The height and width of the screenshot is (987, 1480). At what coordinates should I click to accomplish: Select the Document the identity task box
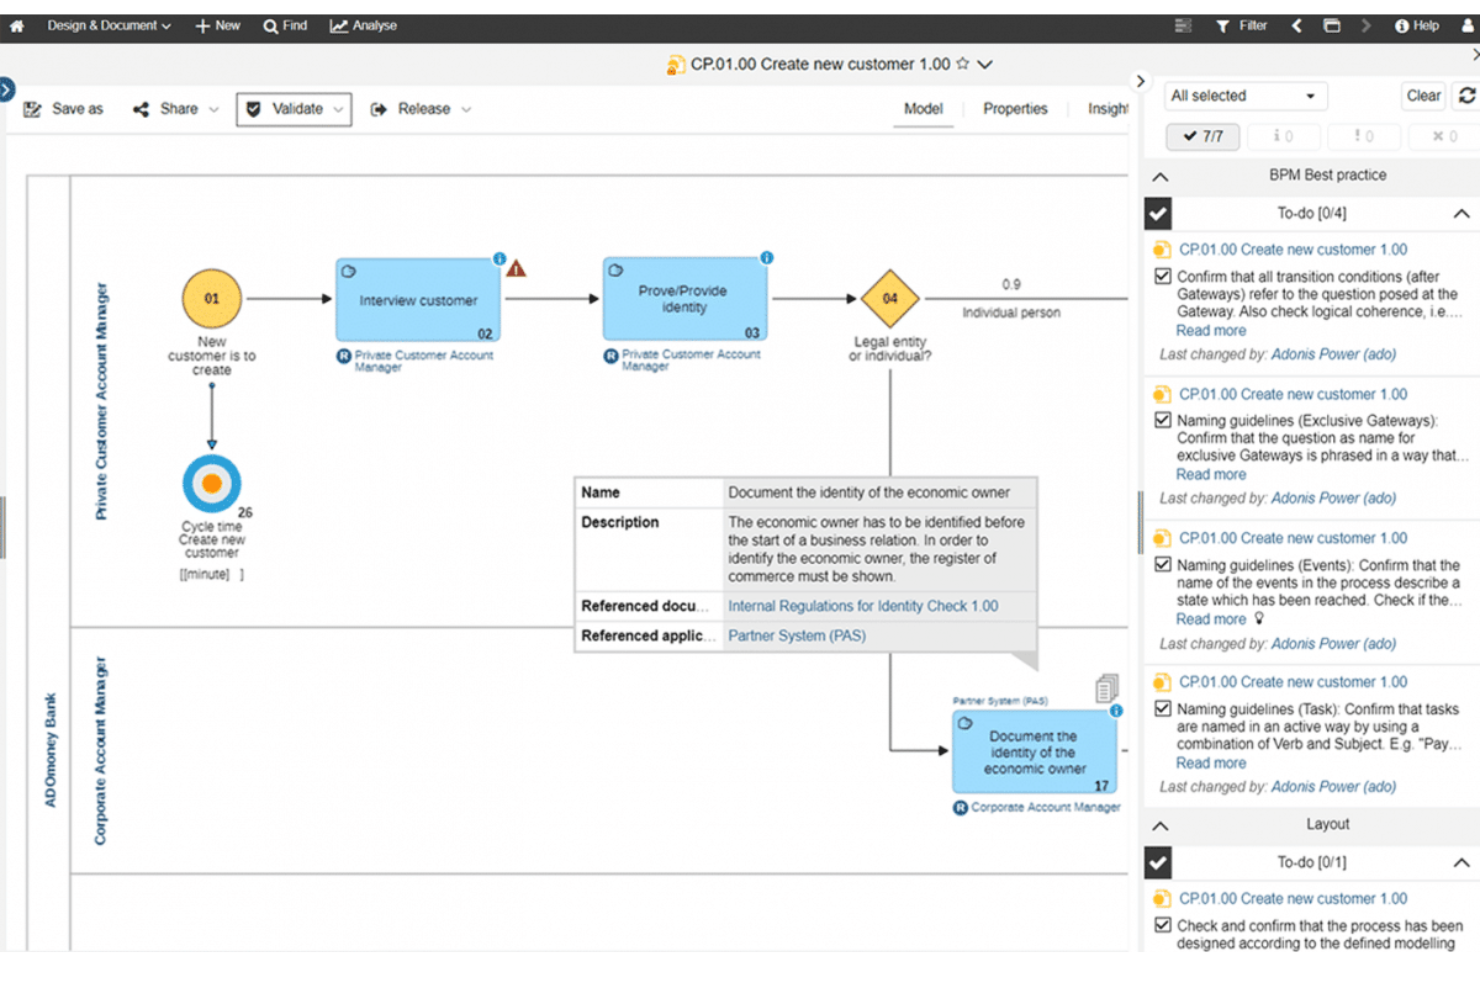pyautogui.click(x=1034, y=752)
